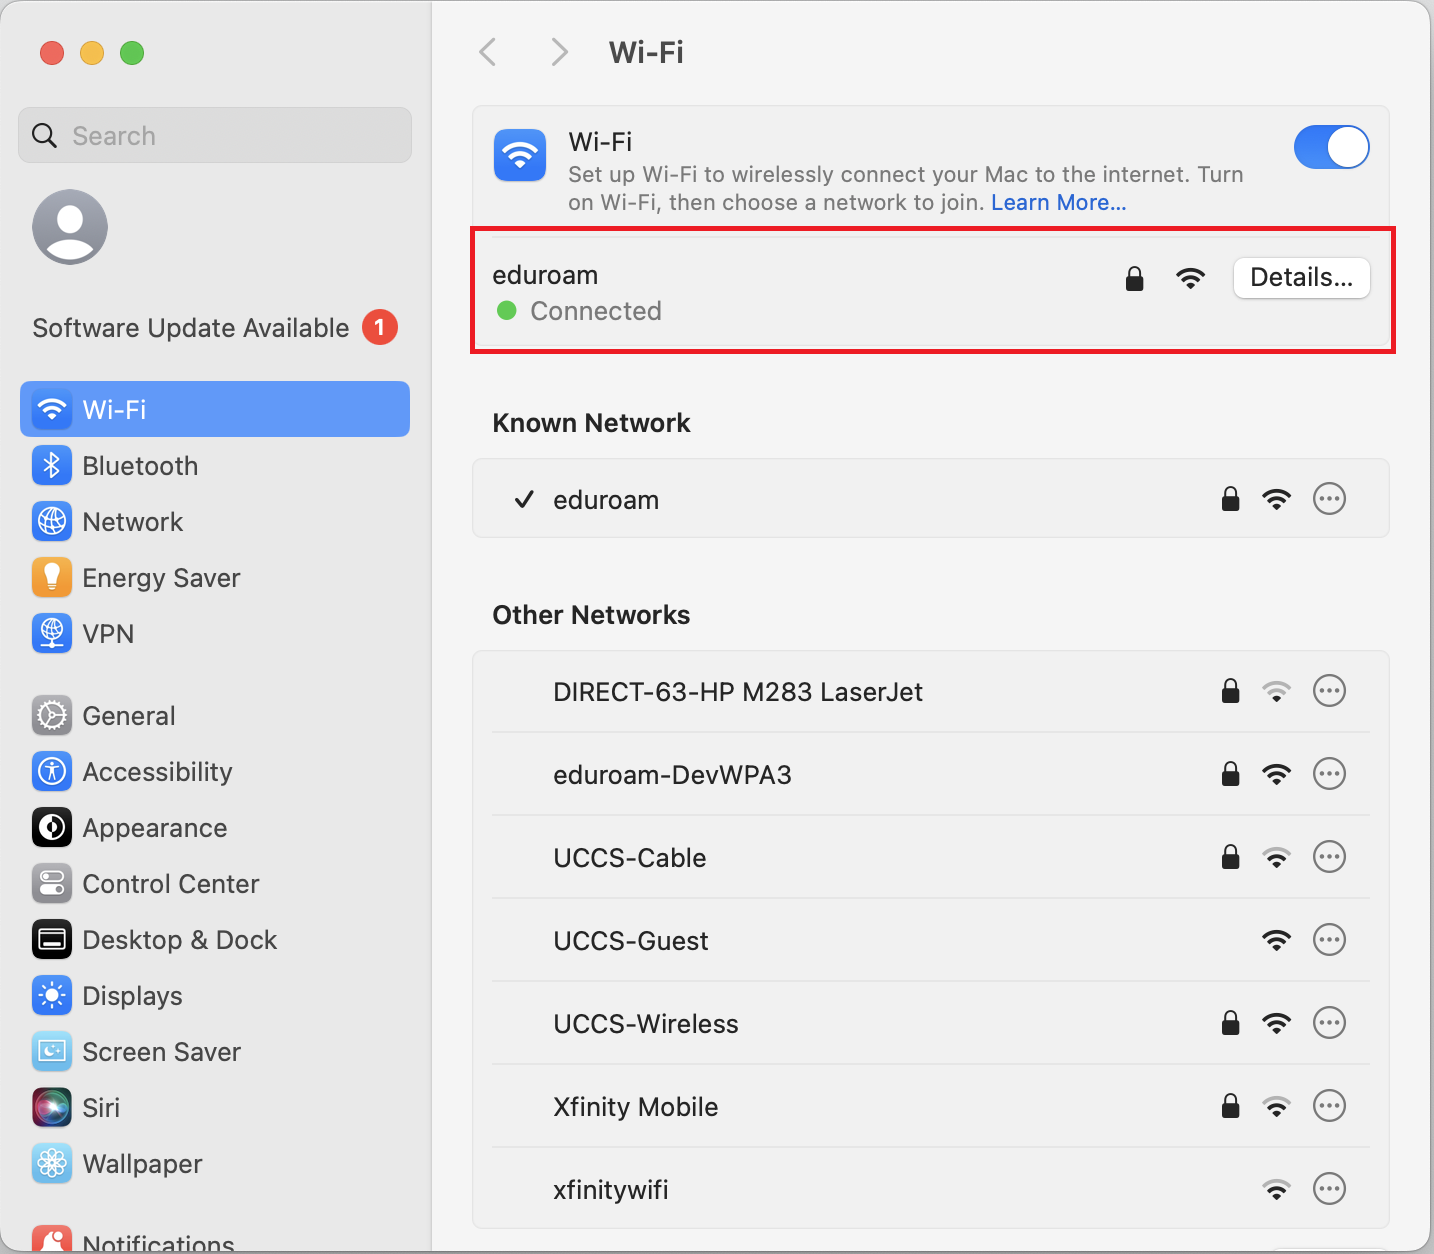Click signal icon beside eduroam-DevWPA3

pyautogui.click(x=1276, y=774)
